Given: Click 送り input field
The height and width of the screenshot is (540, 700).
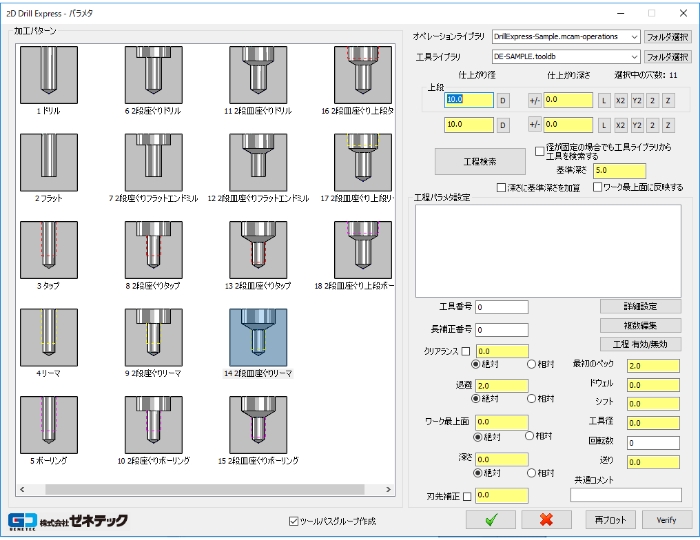Looking at the screenshot, I should click(x=653, y=462).
